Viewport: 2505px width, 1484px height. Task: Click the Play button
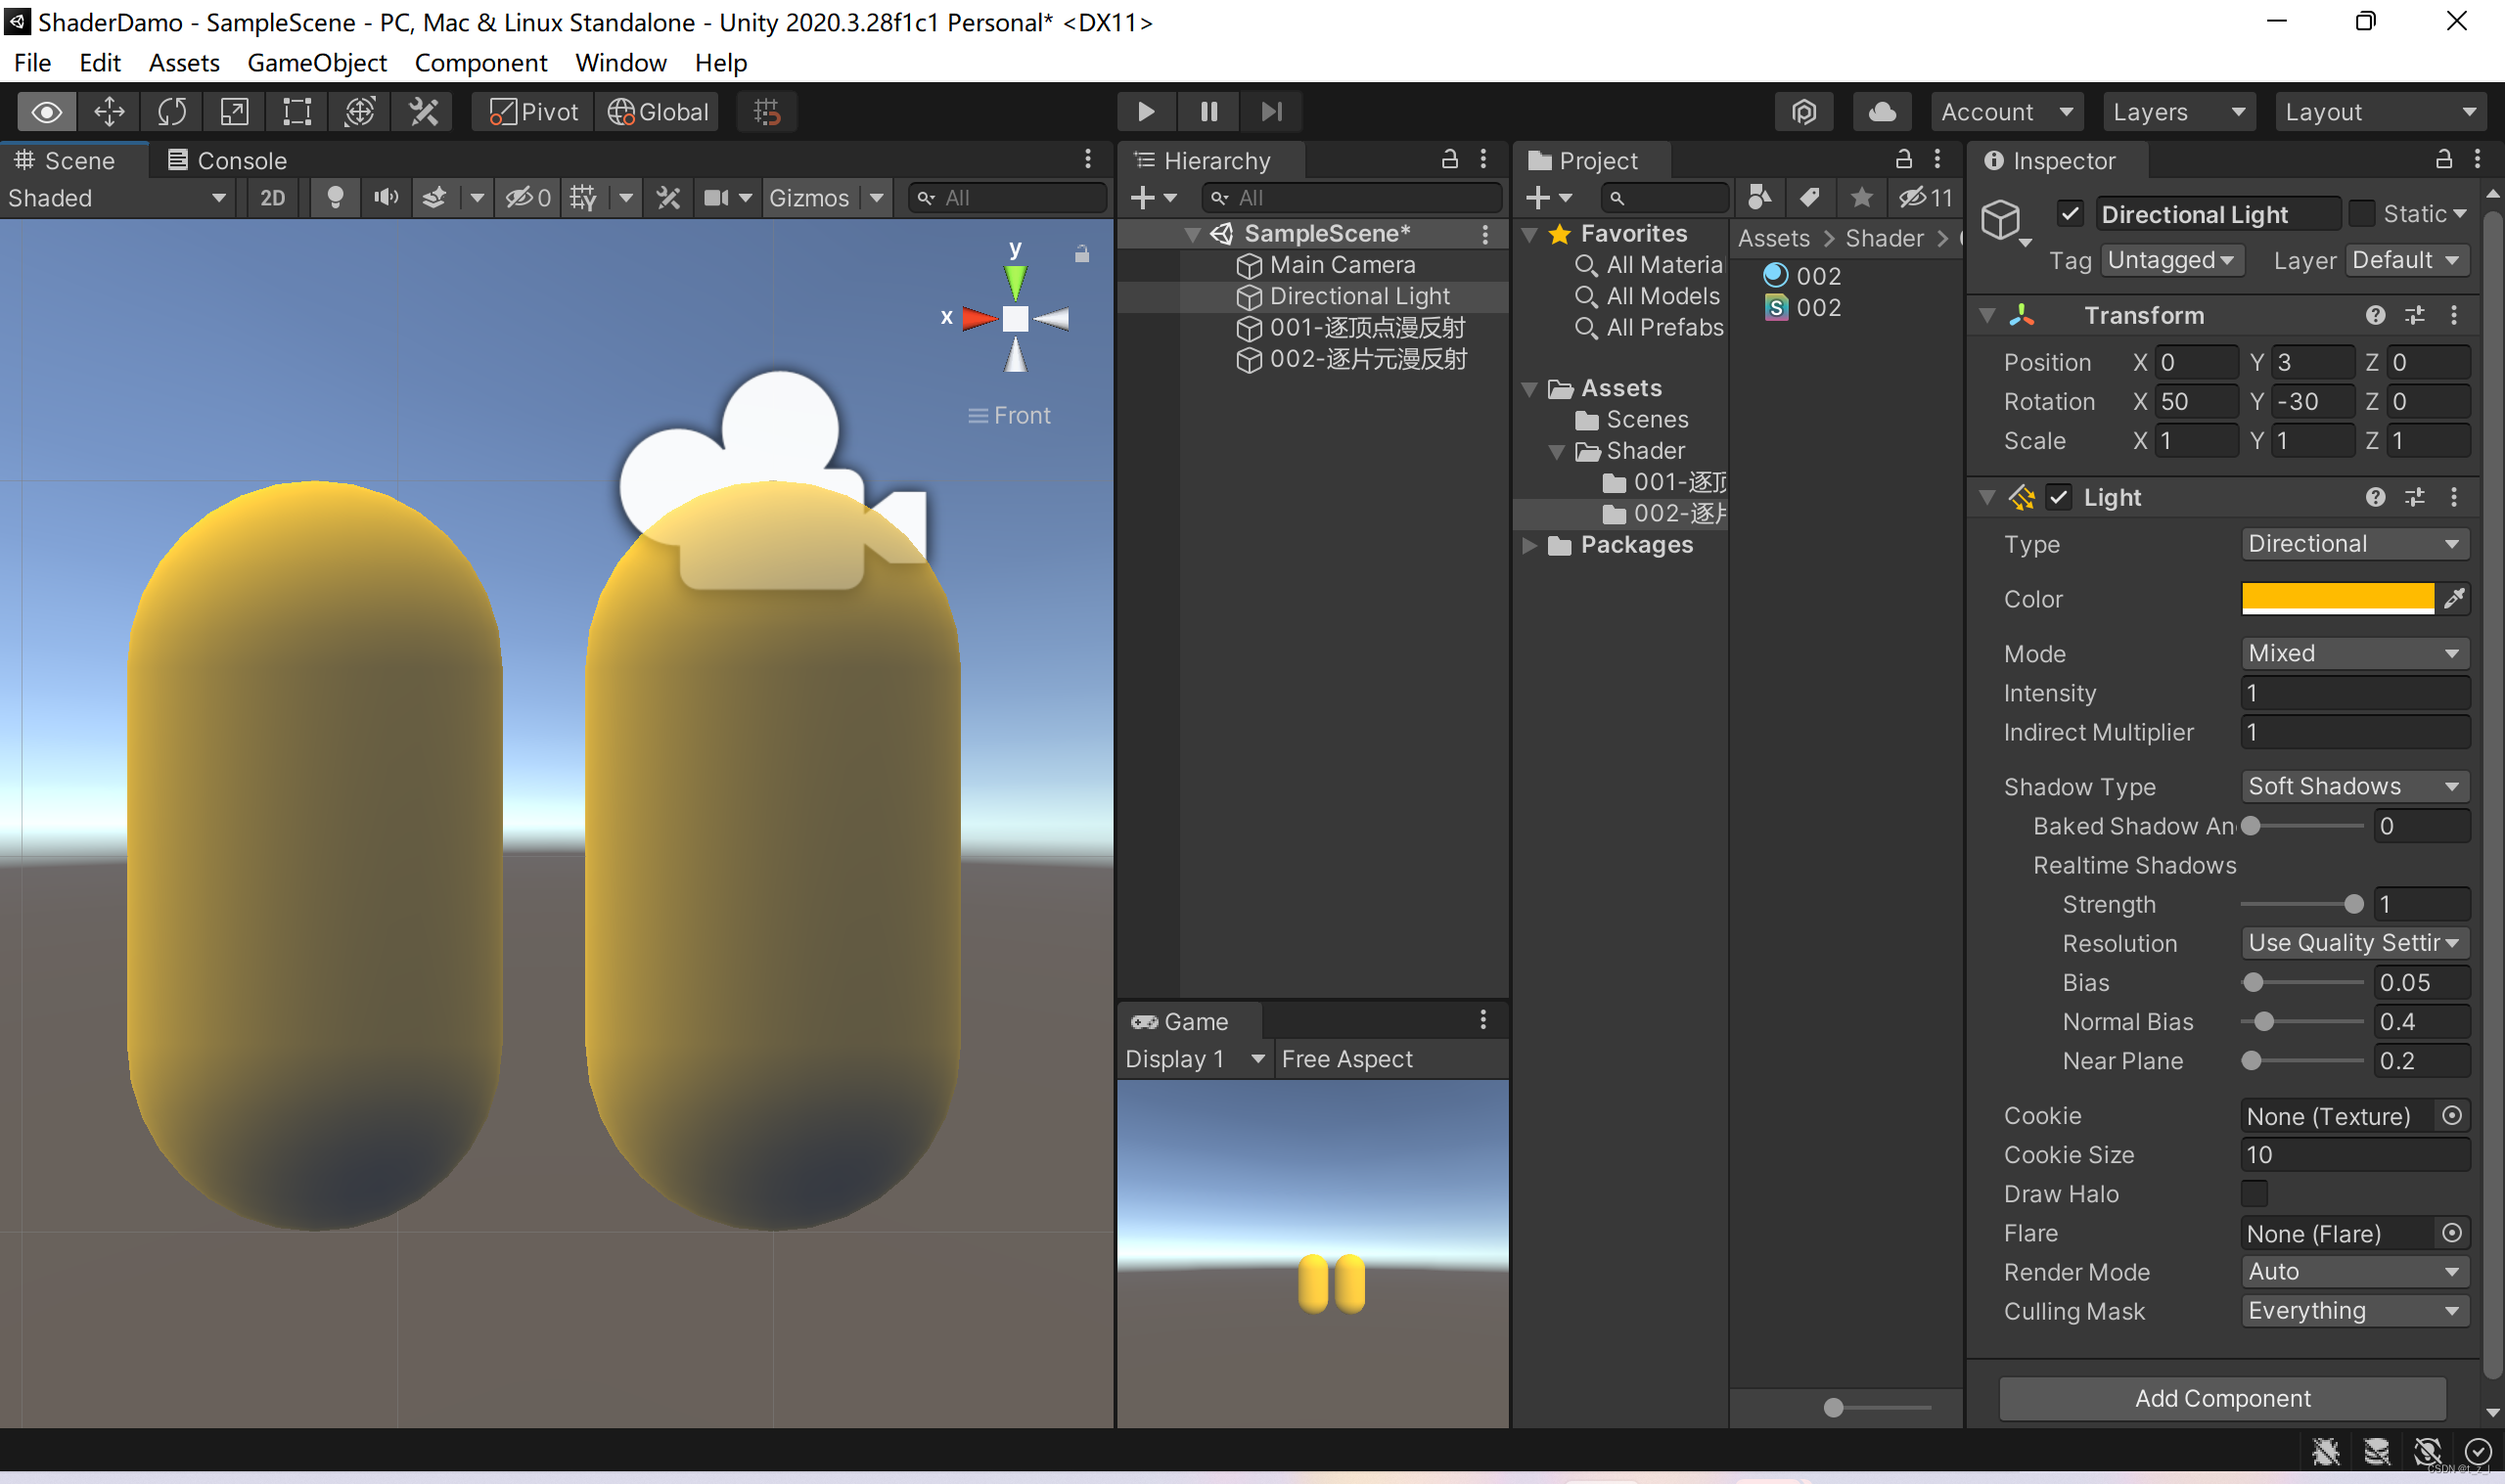coord(1146,112)
